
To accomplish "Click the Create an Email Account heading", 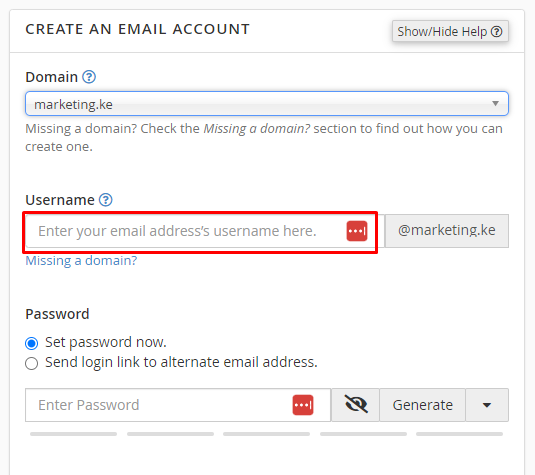I will click(x=138, y=29).
